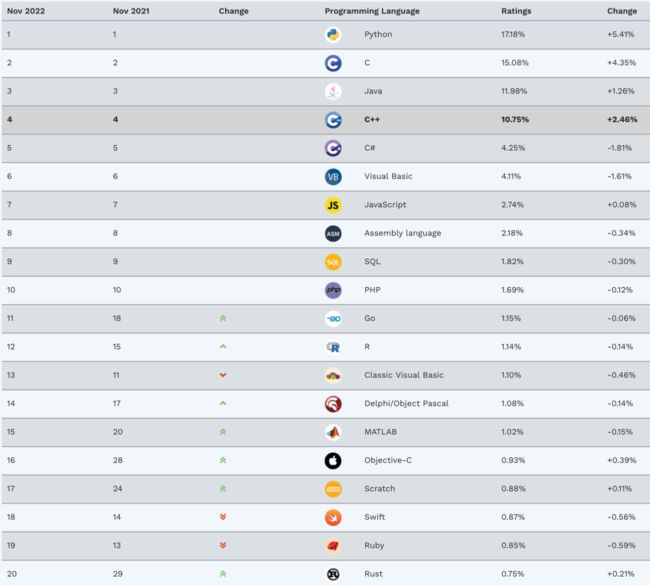Click the purple PHP logo
Viewport: 650px width, 585px height.
333,290
